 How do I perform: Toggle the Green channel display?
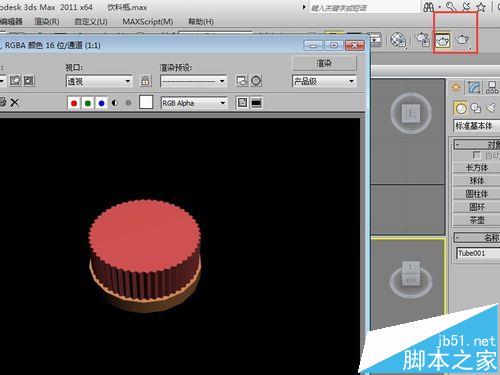point(88,103)
